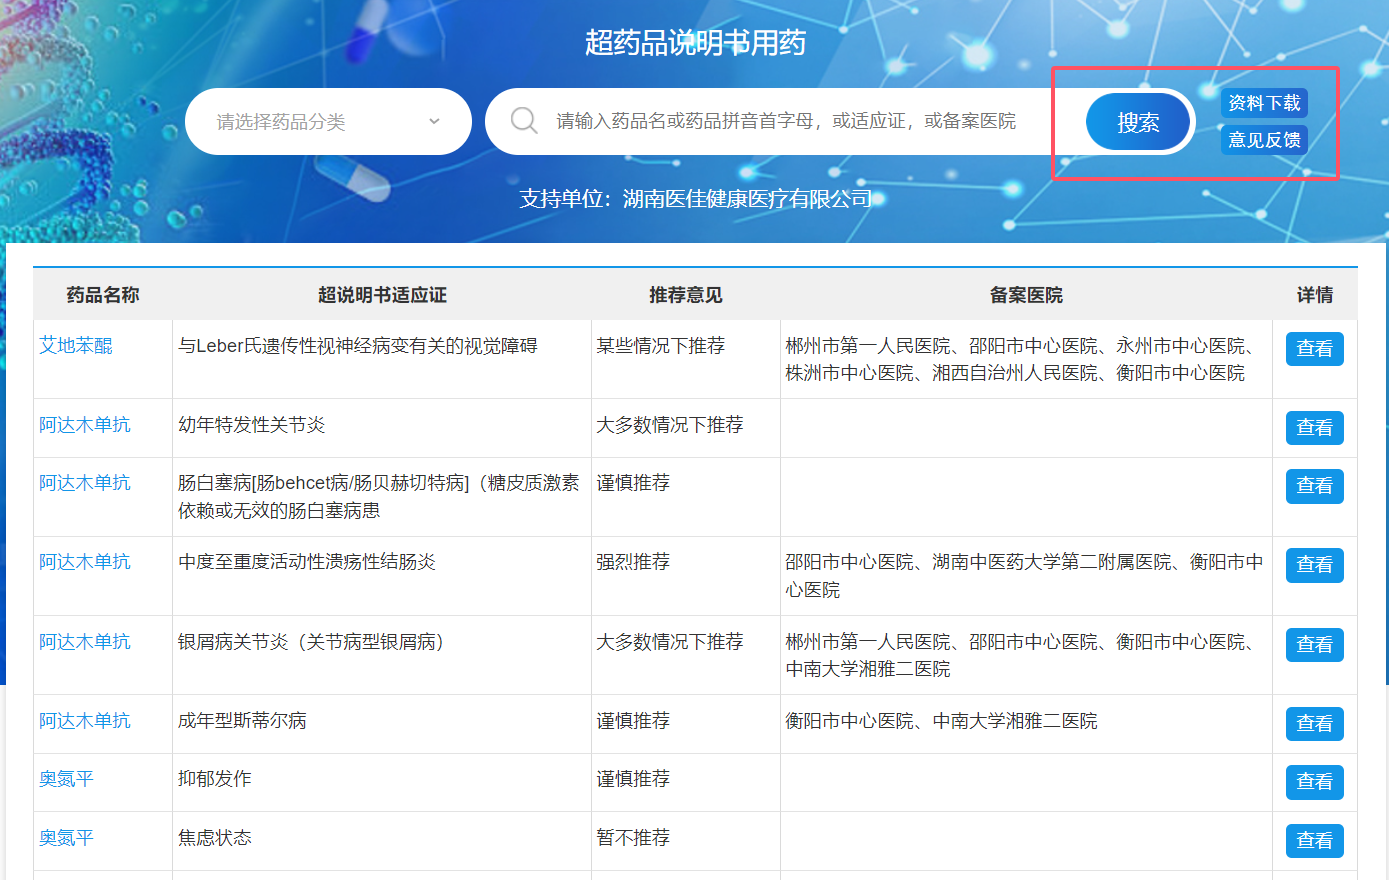Open 阿达木单抗 link for 肠白塞病 row
The width and height of the screenshot is (1389, 880).
(85, 483)
